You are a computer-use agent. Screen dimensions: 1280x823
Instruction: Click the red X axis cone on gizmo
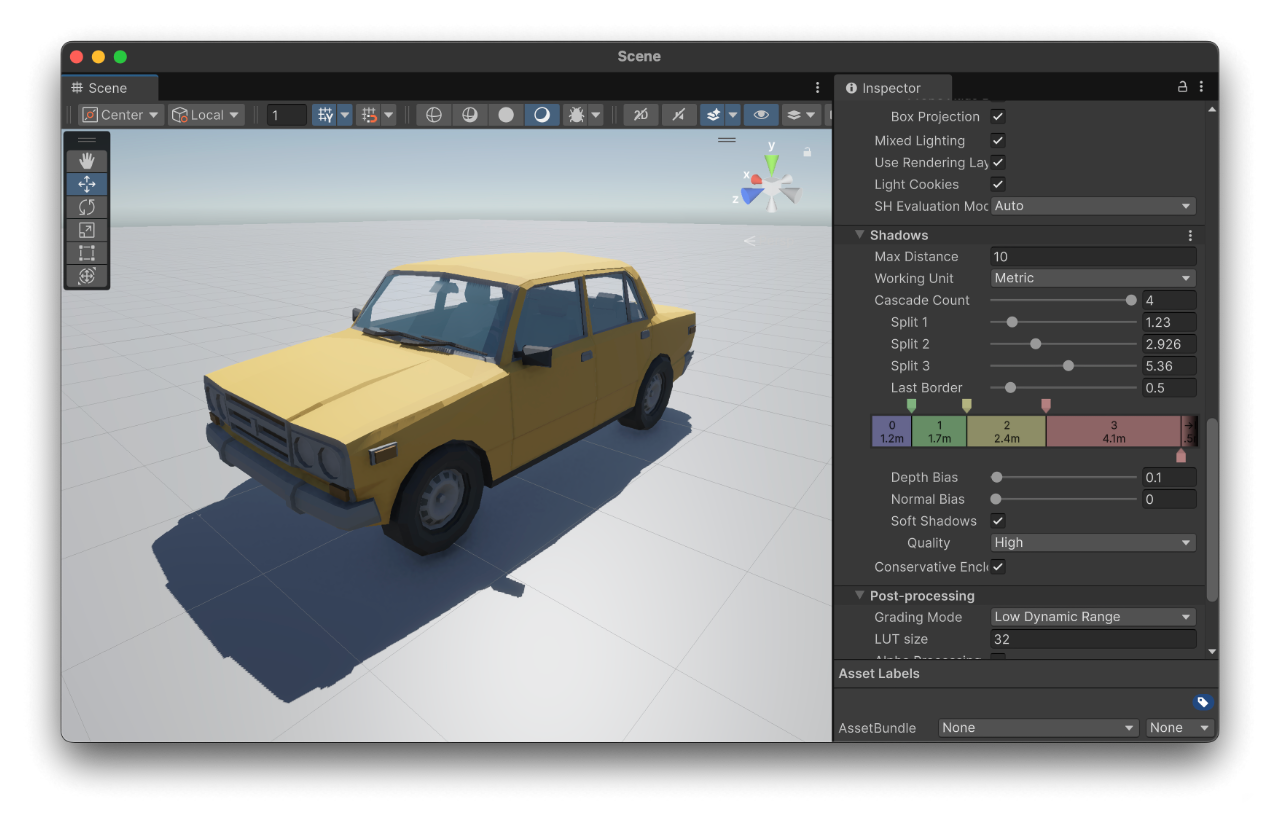coord(756,180)
